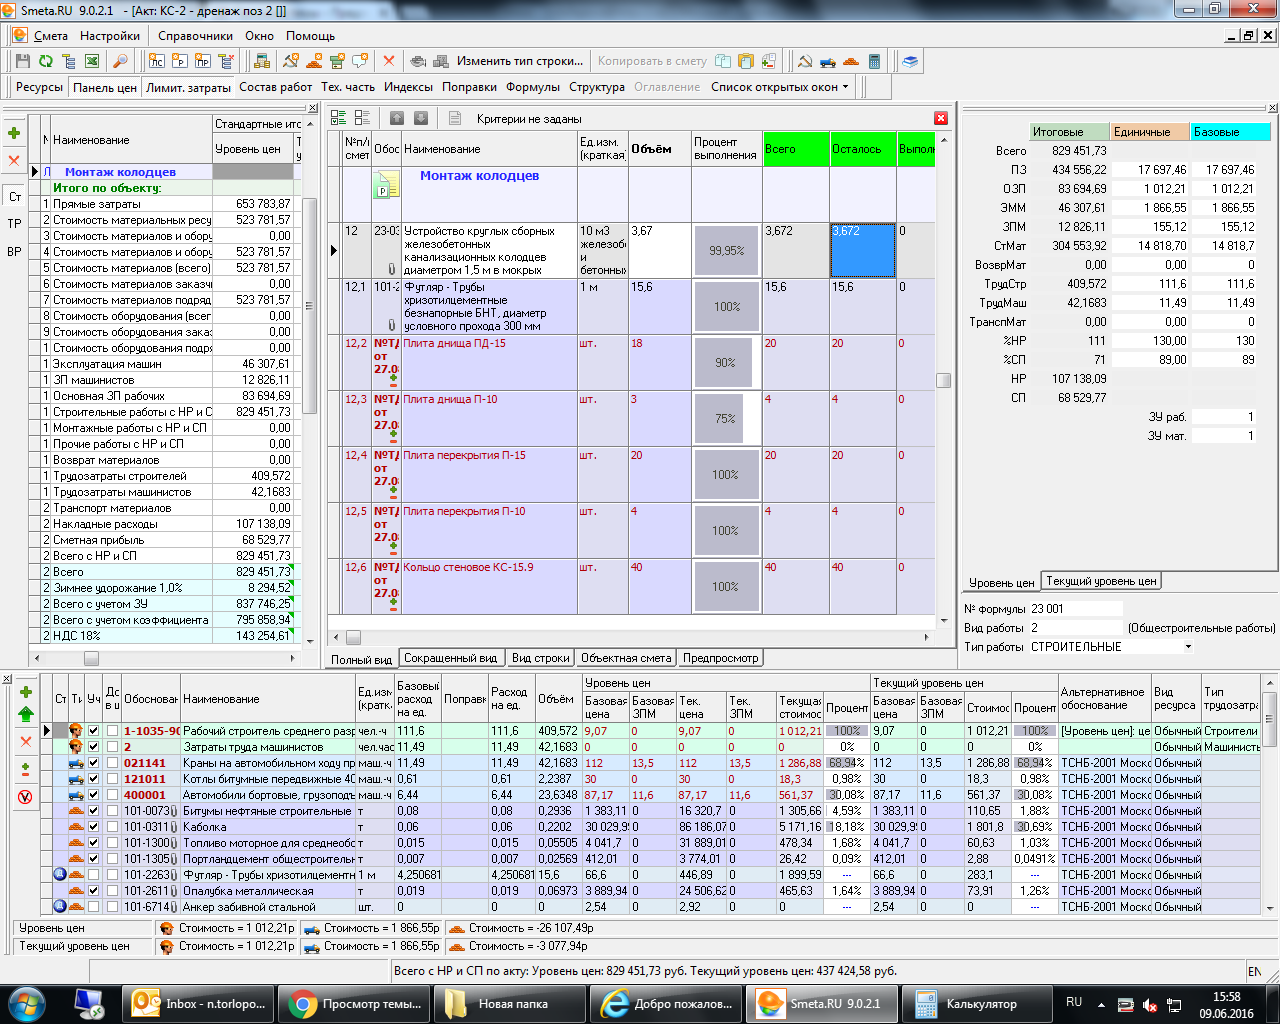Click the Формулы toolbar button
The height and width of the screenshot is (1024, 1280).
[533, 87]
